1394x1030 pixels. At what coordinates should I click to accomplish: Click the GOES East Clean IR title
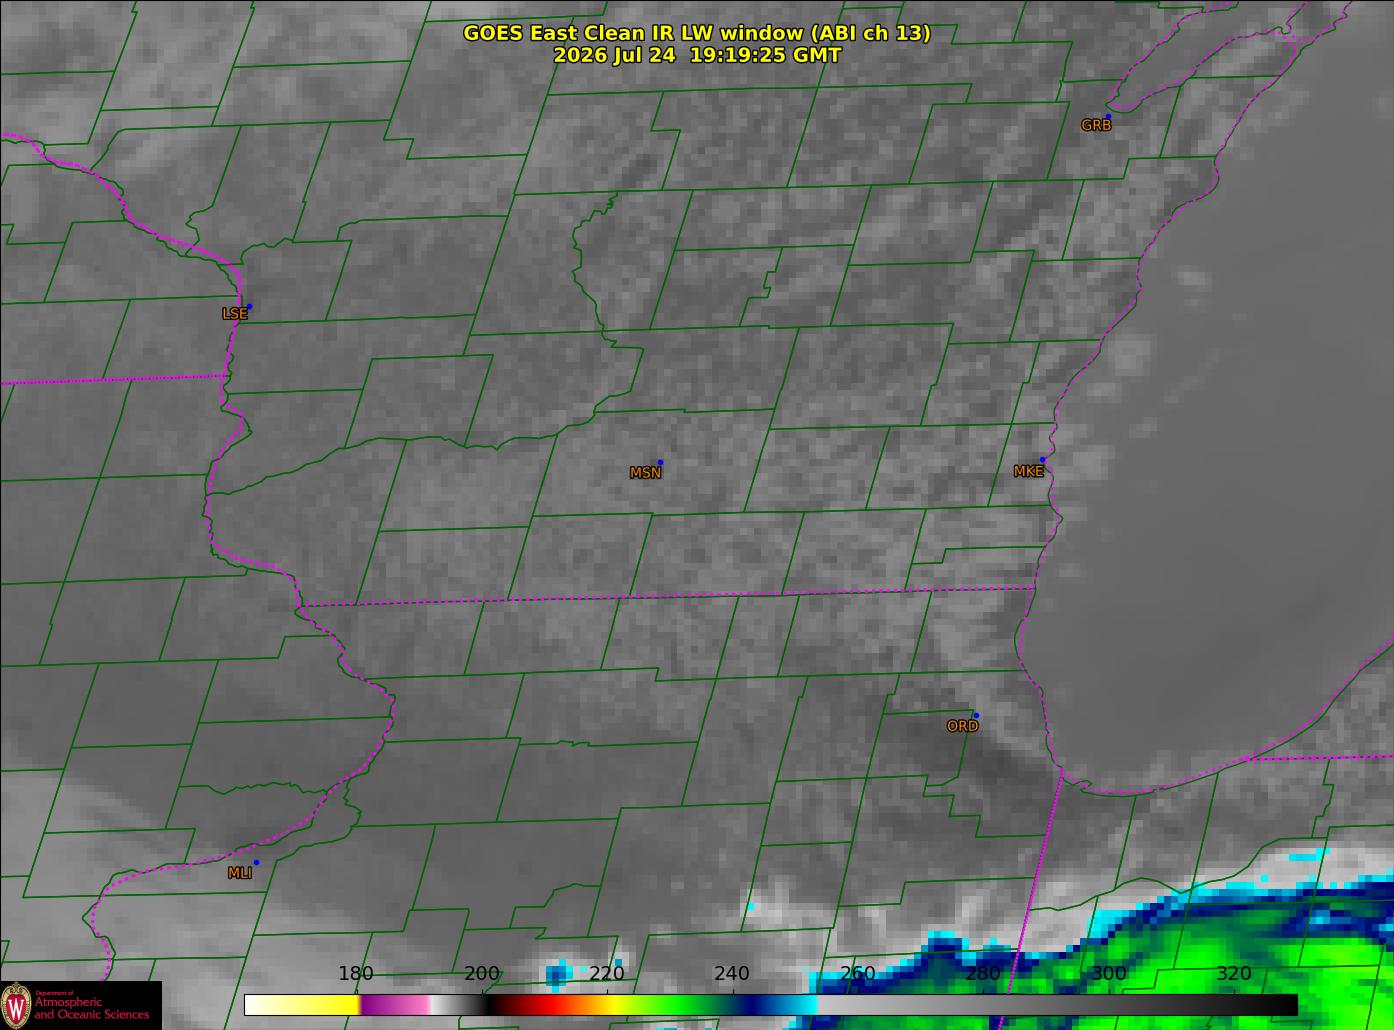click(697, 33)
